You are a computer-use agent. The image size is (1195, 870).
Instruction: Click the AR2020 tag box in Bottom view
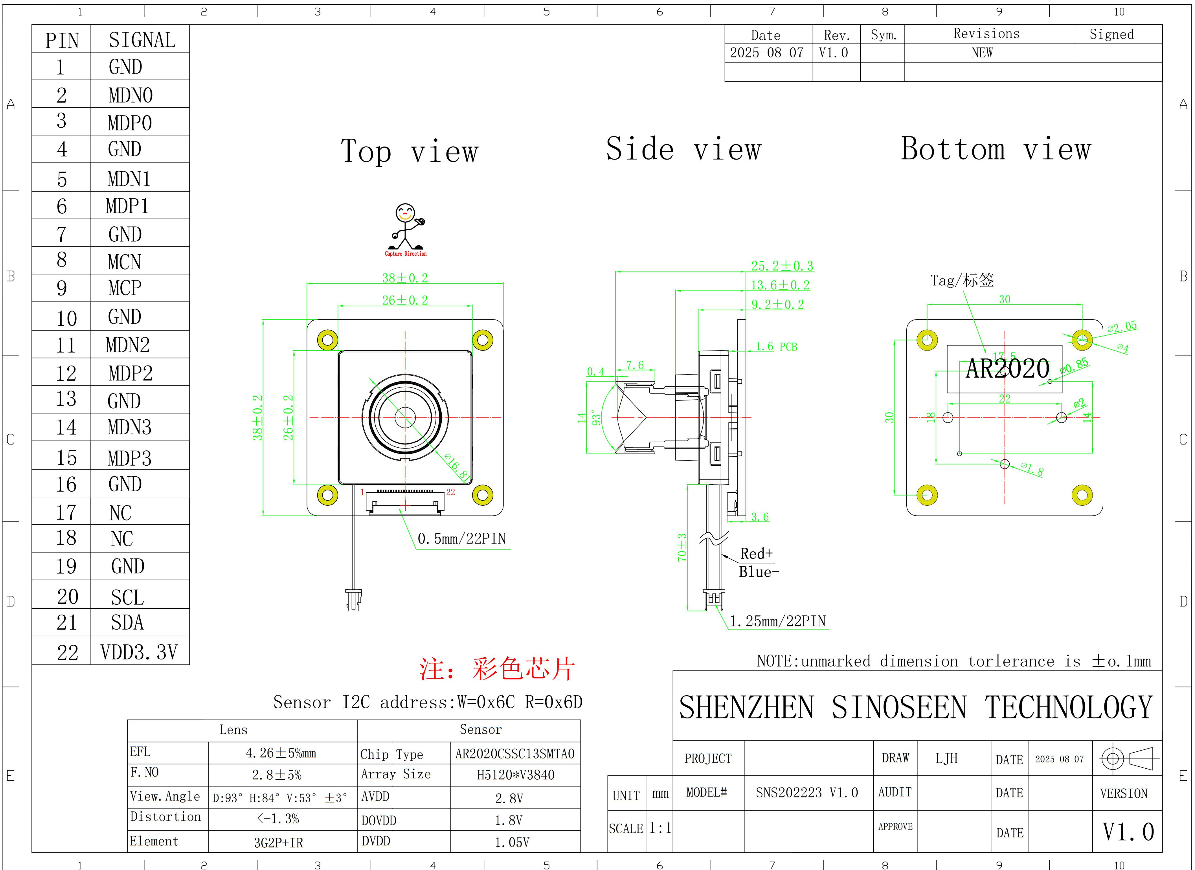pos(1005,369)
